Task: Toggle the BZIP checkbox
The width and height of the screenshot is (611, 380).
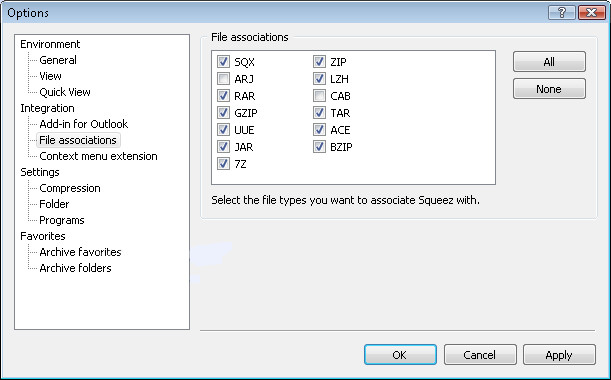Action: point(319,147)
